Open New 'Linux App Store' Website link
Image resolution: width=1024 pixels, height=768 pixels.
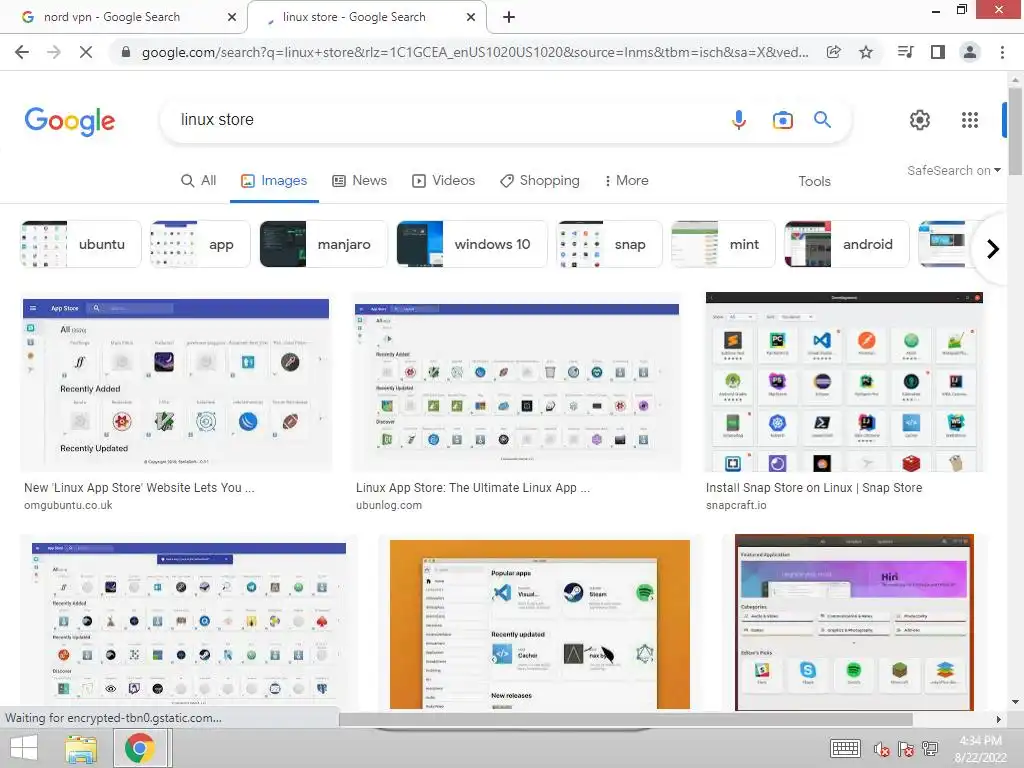point(139,488)
